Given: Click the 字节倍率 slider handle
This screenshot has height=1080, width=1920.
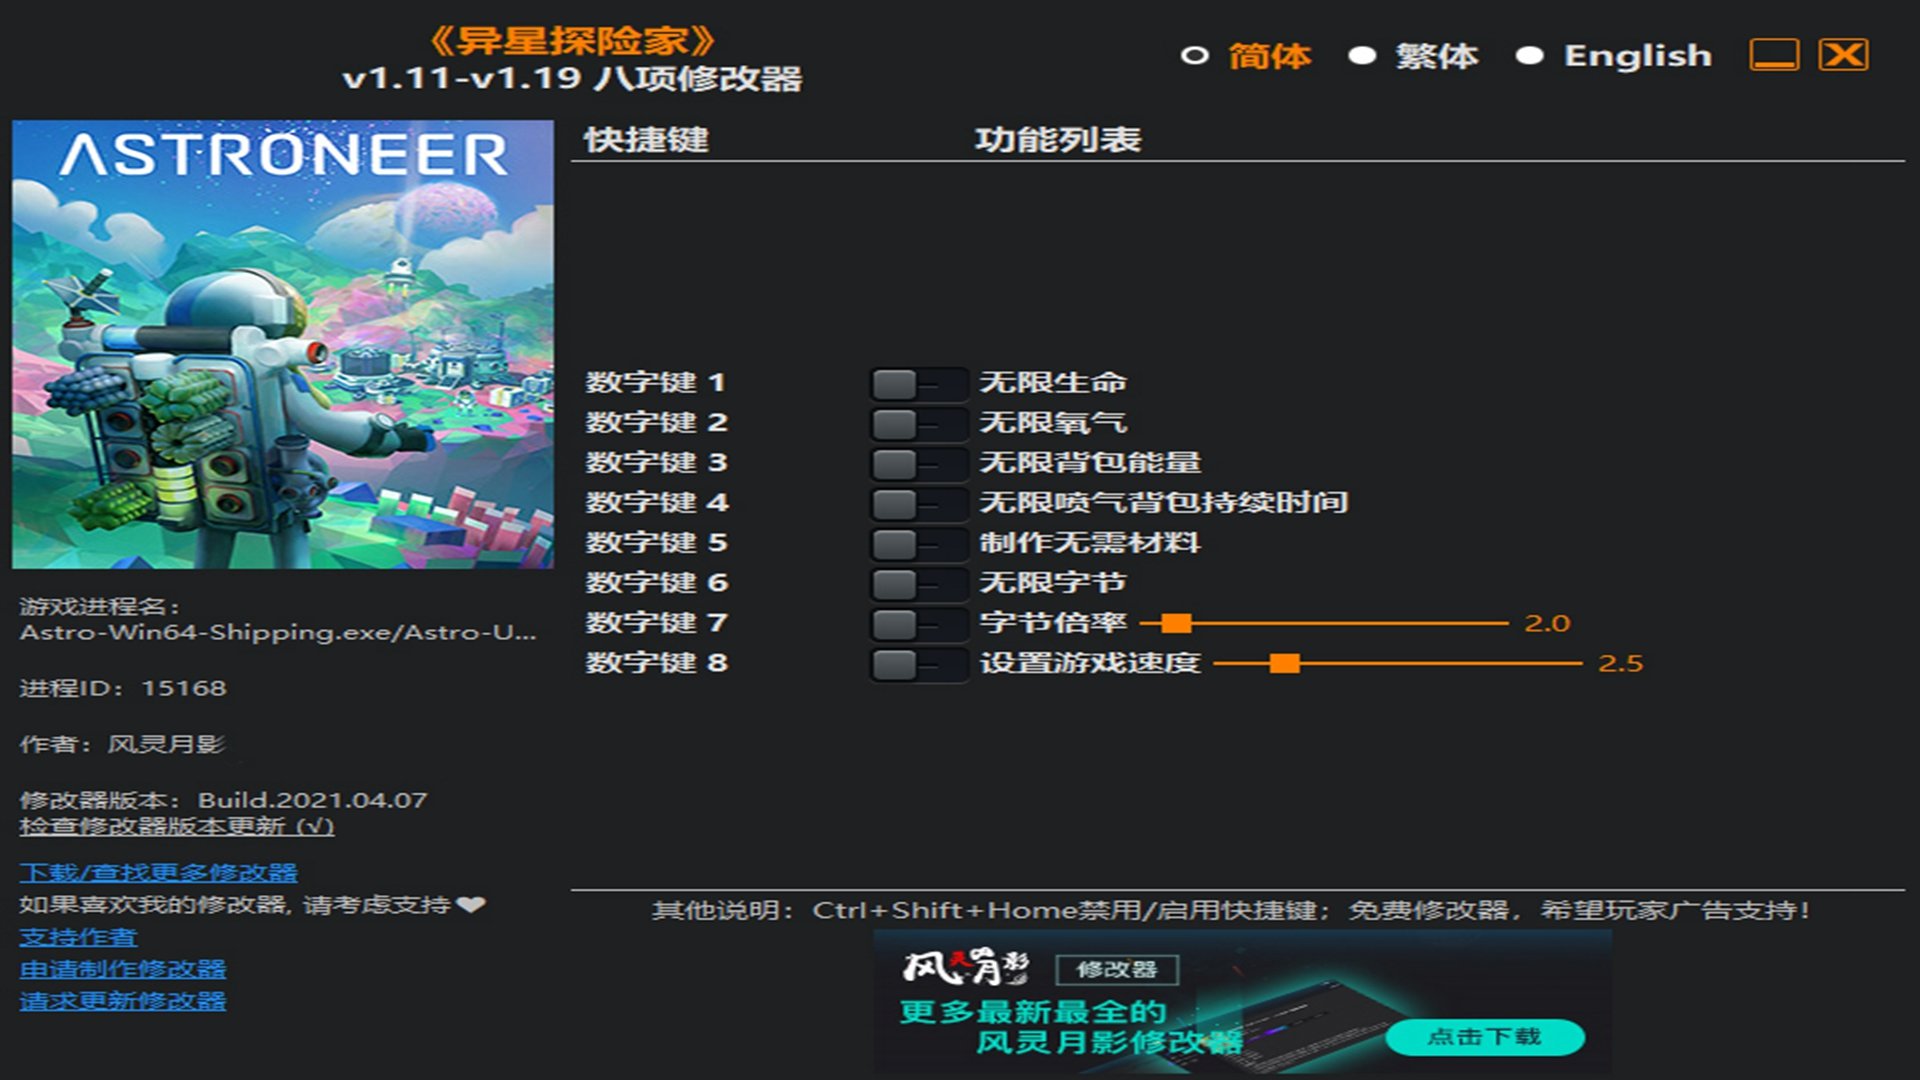Looking at the screenshot, I should (x=1177, y=624).
